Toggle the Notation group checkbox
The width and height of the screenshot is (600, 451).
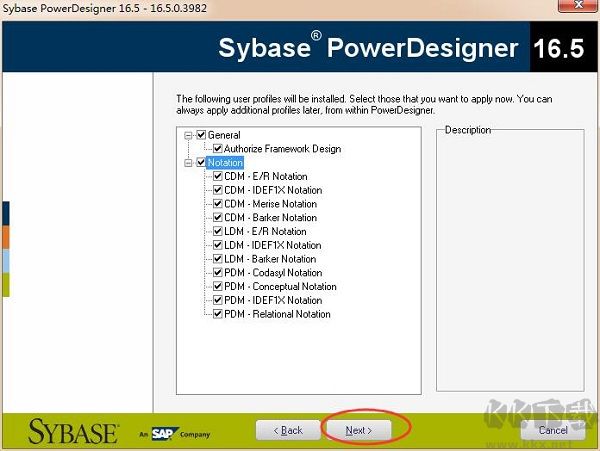coord(201,162)
